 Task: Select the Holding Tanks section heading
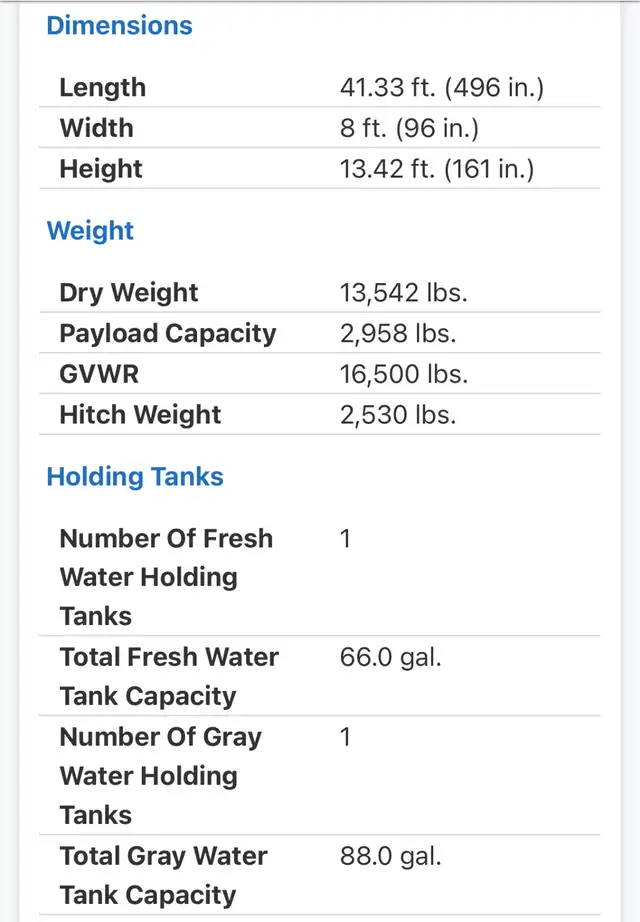(135, 477)
